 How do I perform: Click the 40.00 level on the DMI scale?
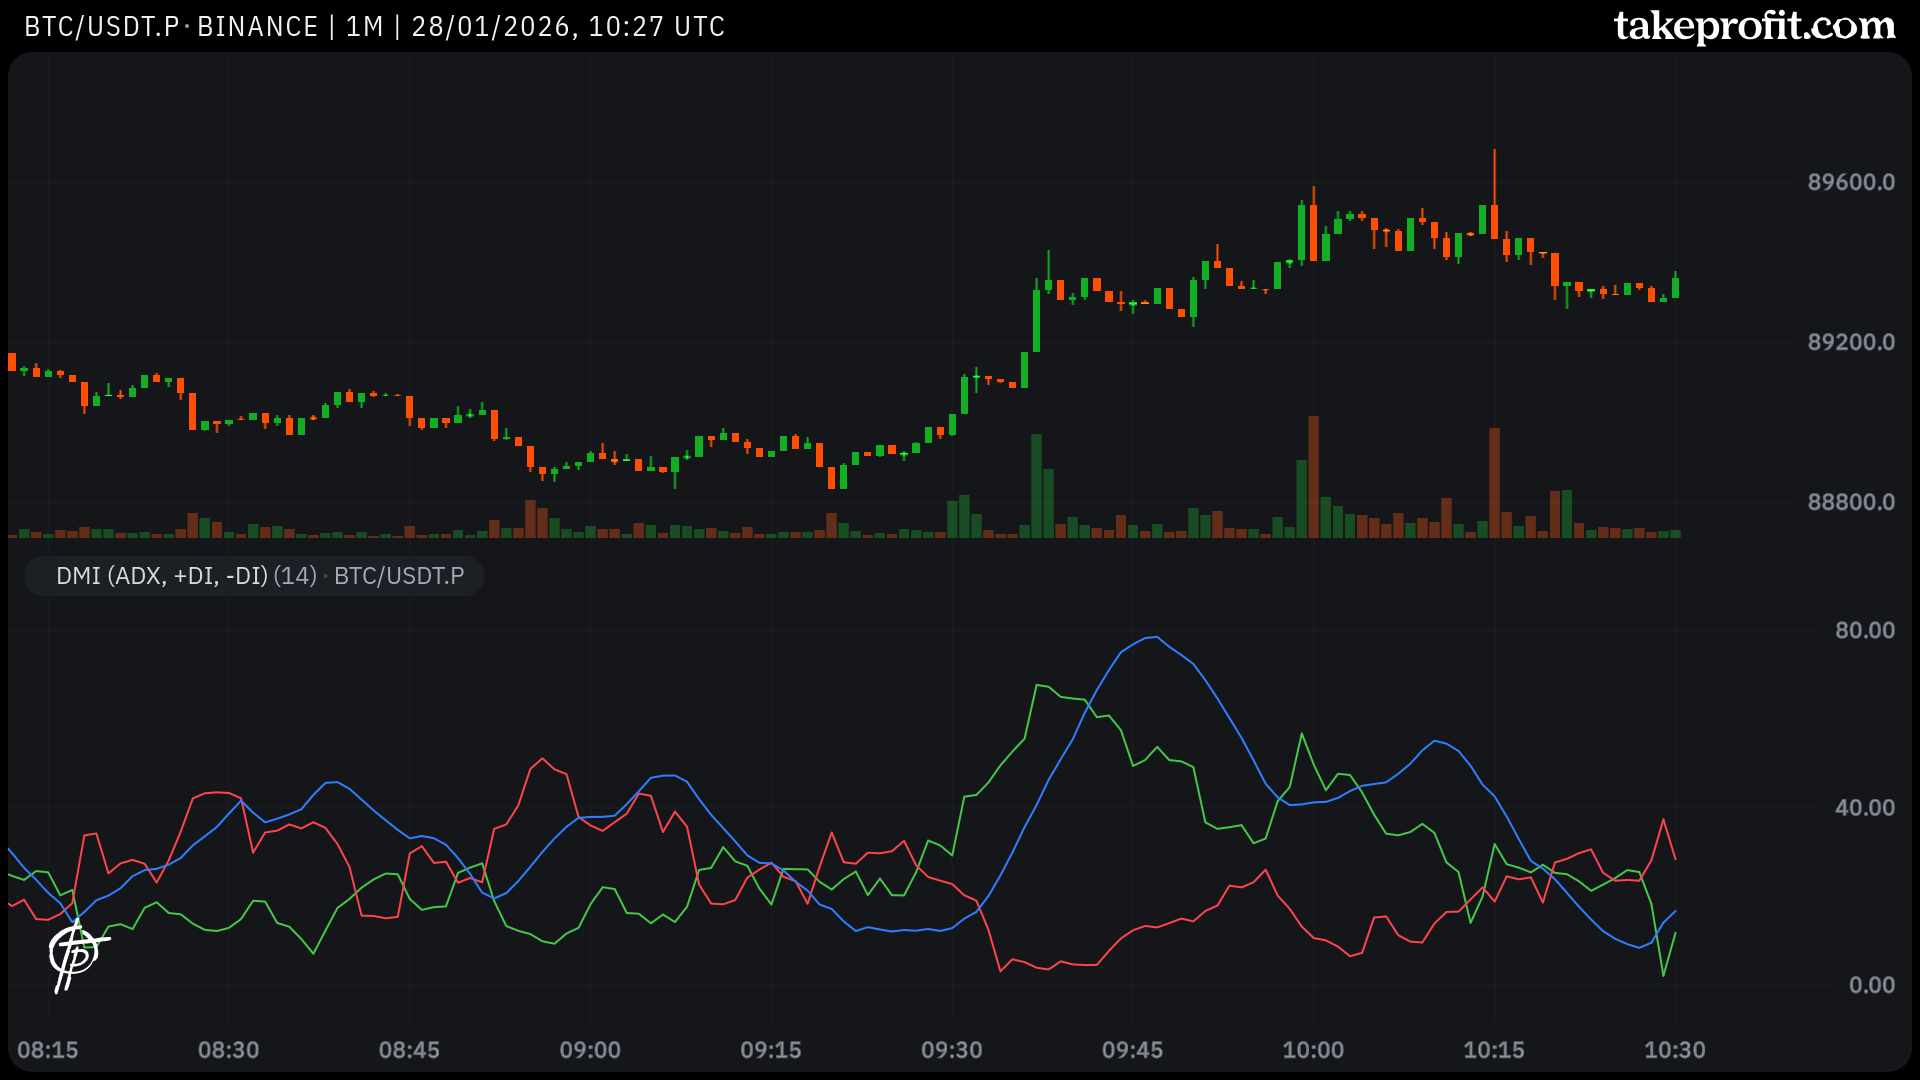(1864, 807)
